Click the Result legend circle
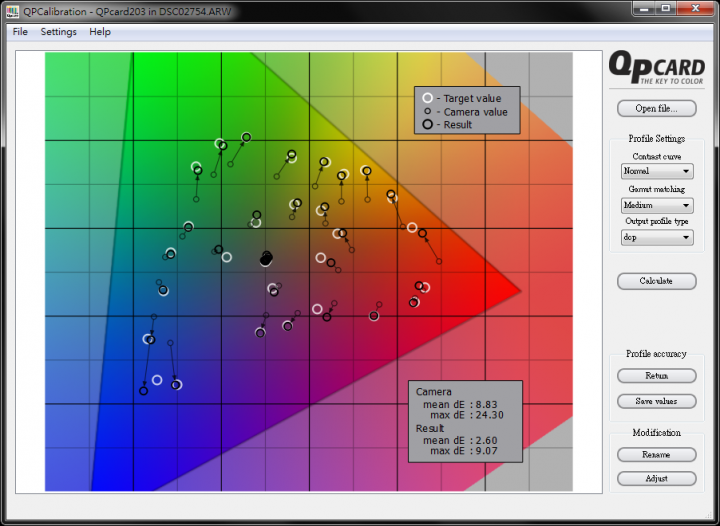720x526 pixels. point(428,124)
